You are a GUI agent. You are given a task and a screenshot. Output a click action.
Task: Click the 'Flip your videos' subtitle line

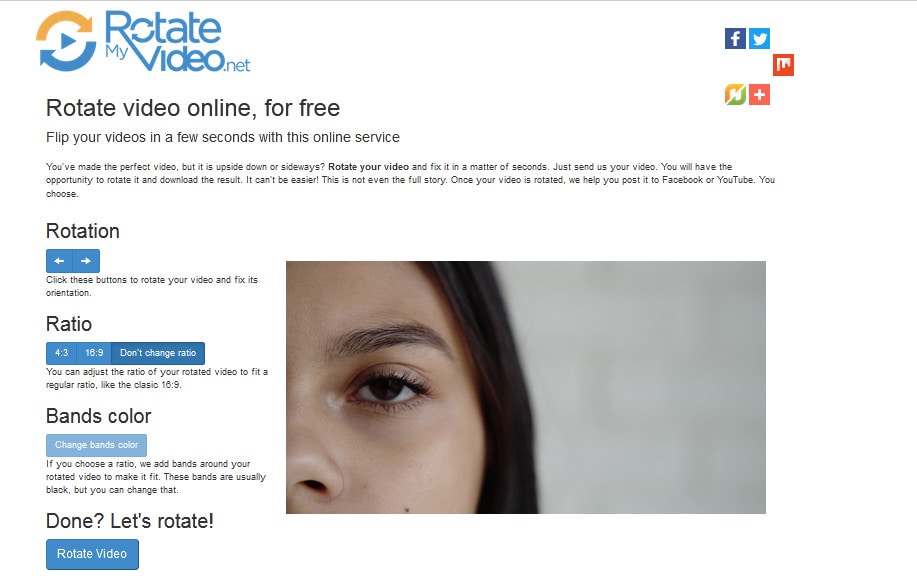click(223, 137)
